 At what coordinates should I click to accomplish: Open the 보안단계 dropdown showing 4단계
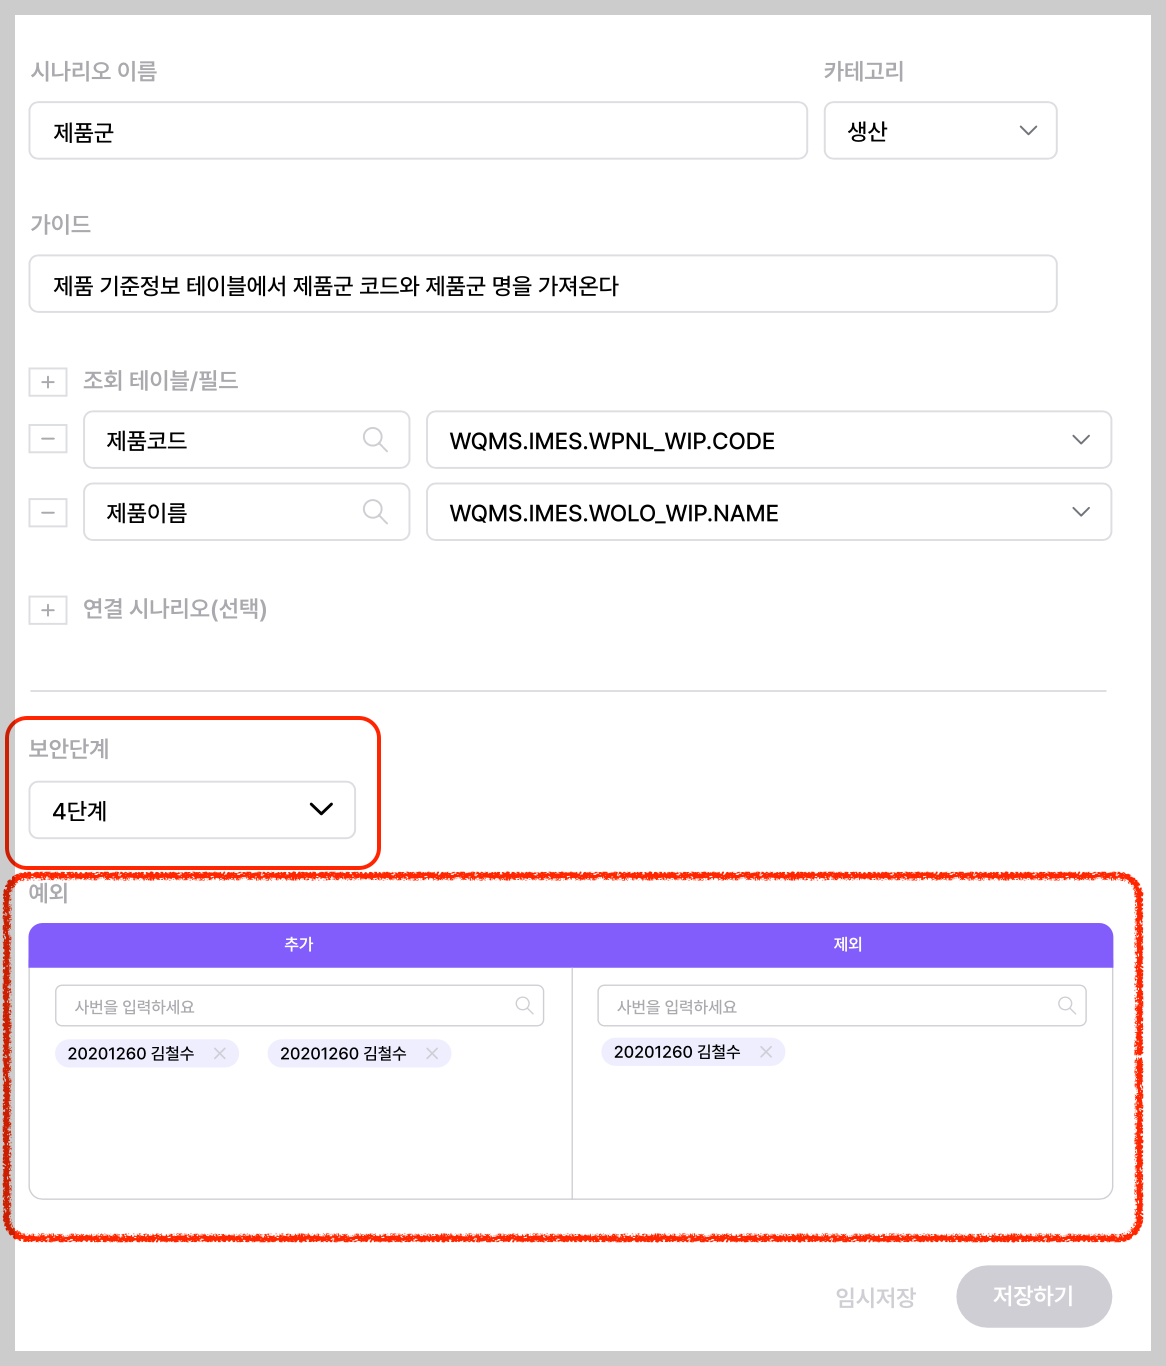click(321, 810)
